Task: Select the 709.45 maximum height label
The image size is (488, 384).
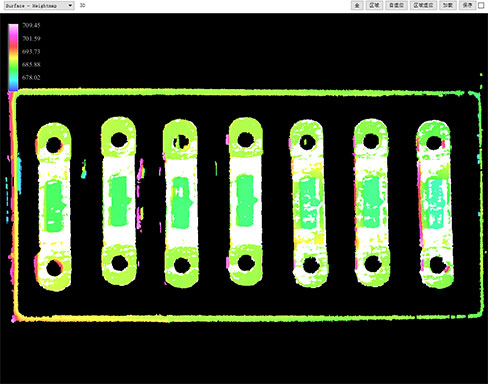Action: click(x=31, y=25)
